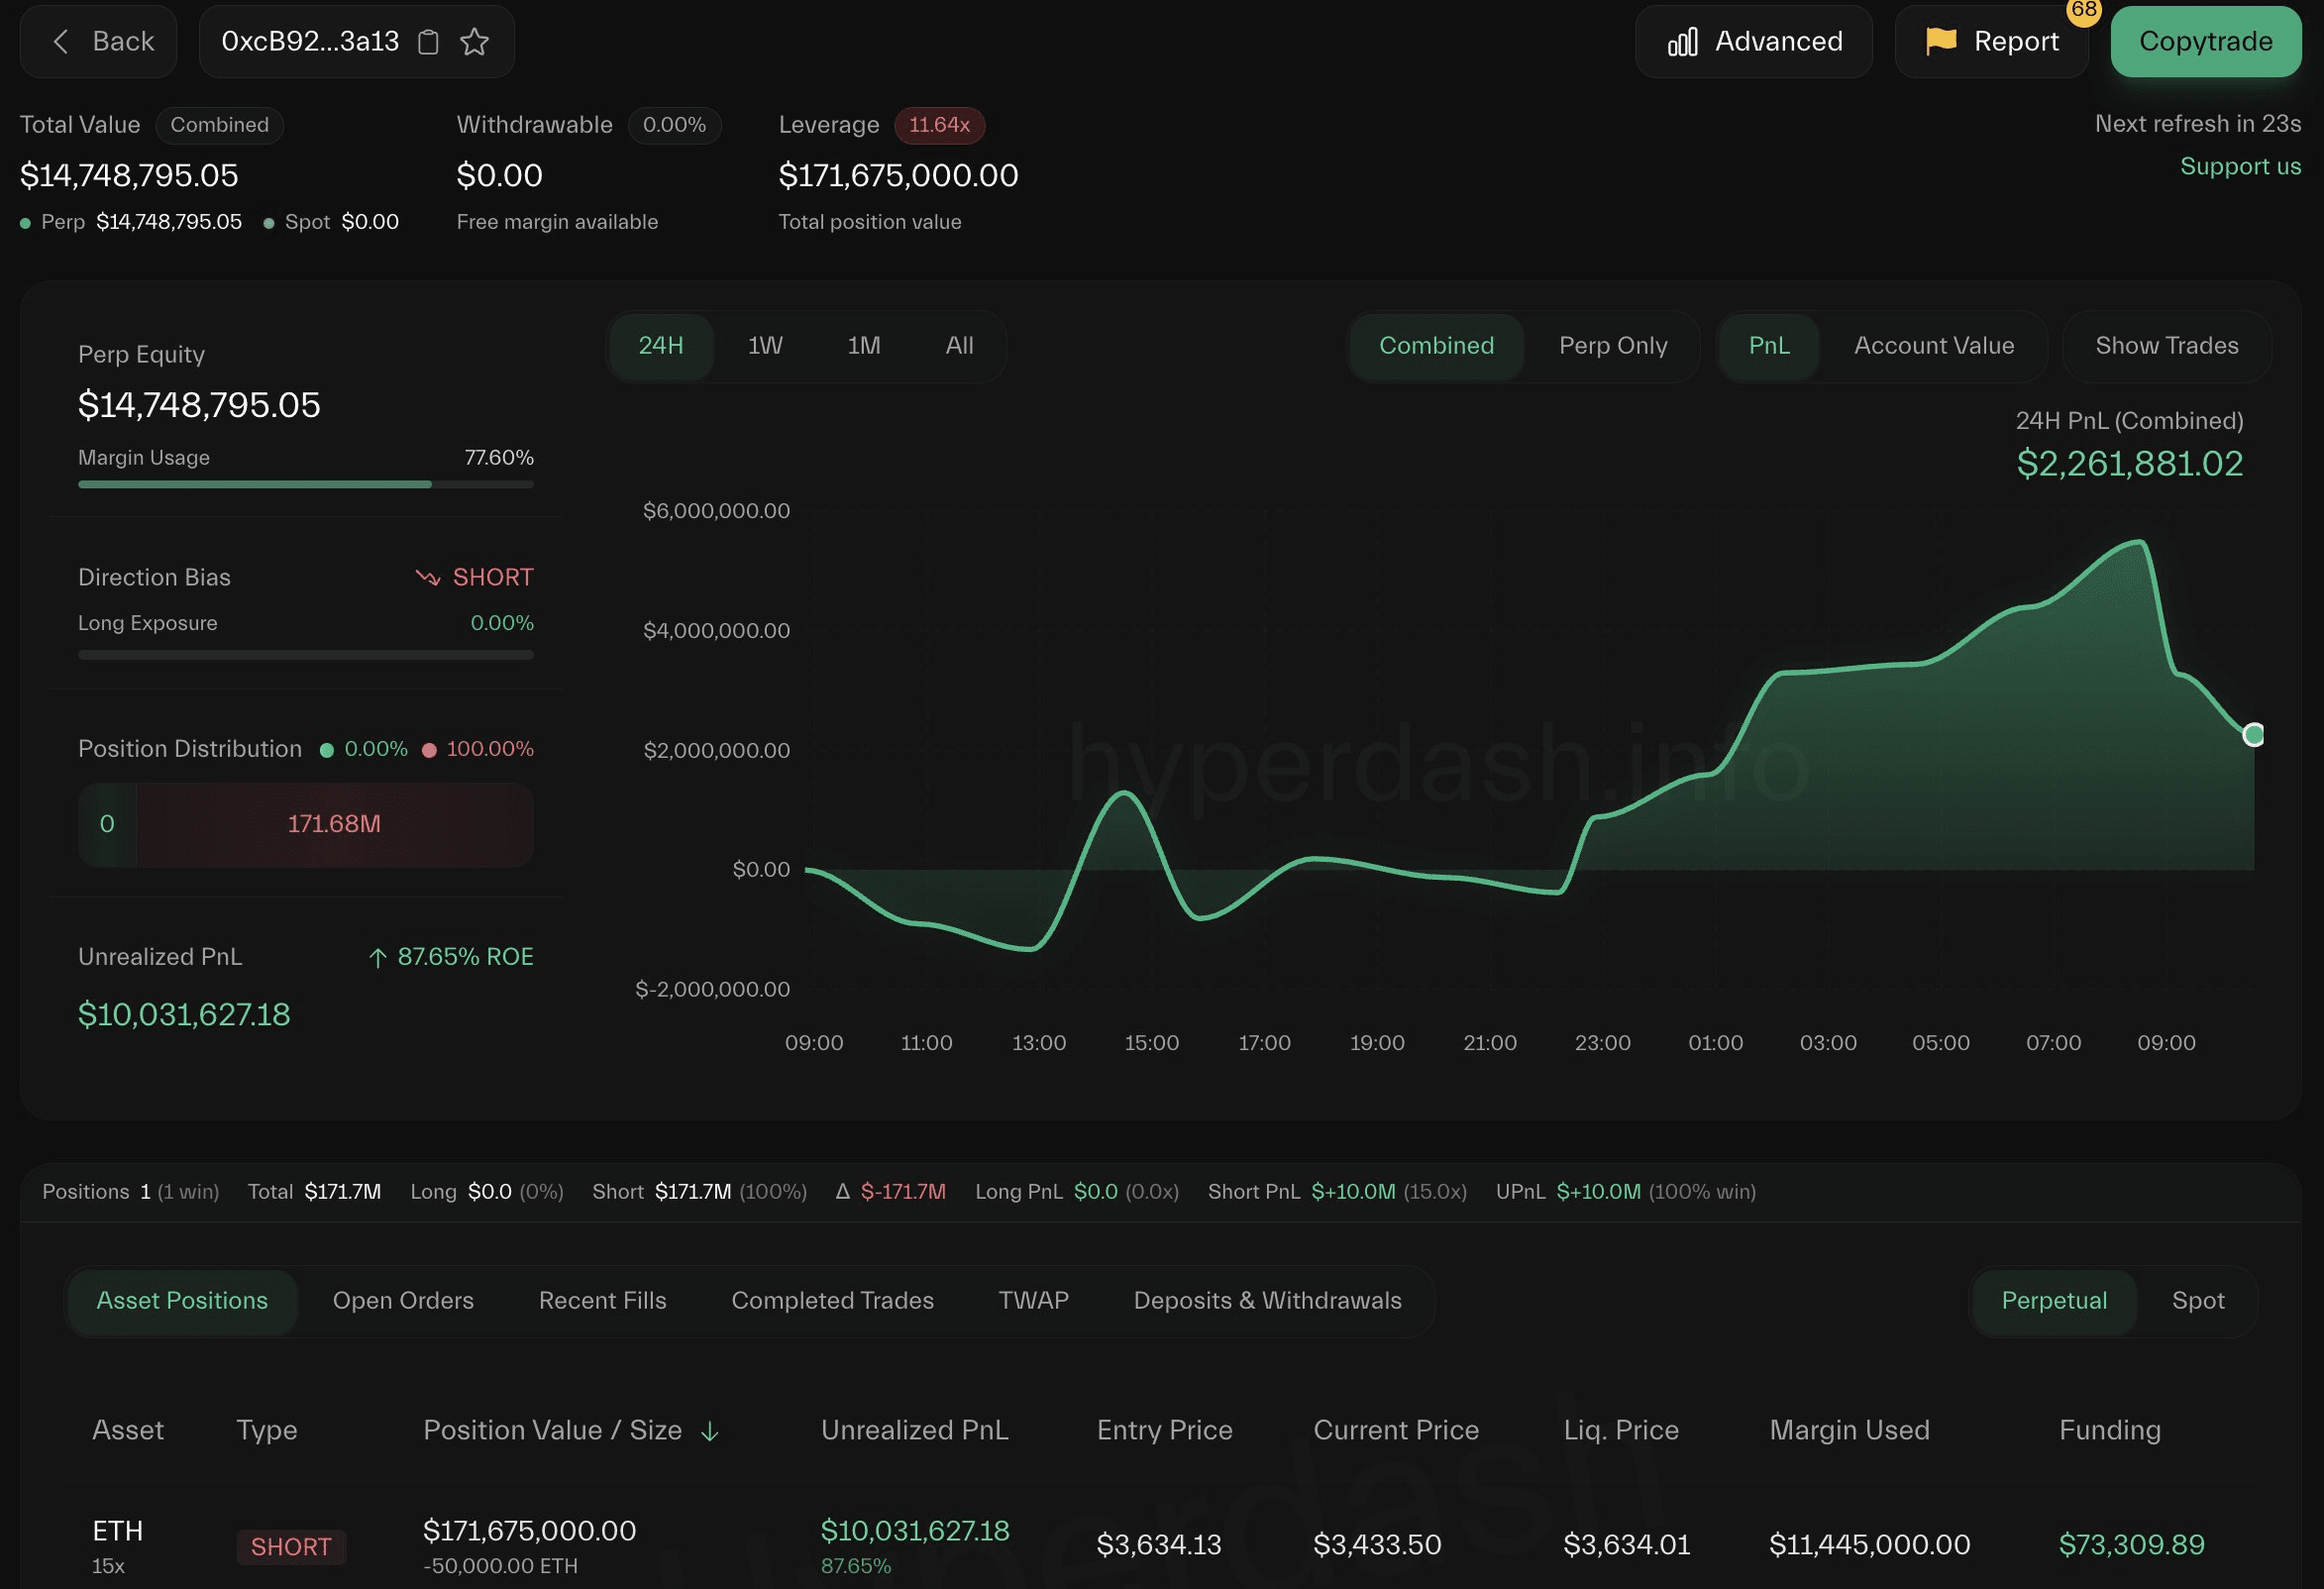Click the Margin Used column header
This screenshot has height=1589, width=2324.
point(1849,1431)
